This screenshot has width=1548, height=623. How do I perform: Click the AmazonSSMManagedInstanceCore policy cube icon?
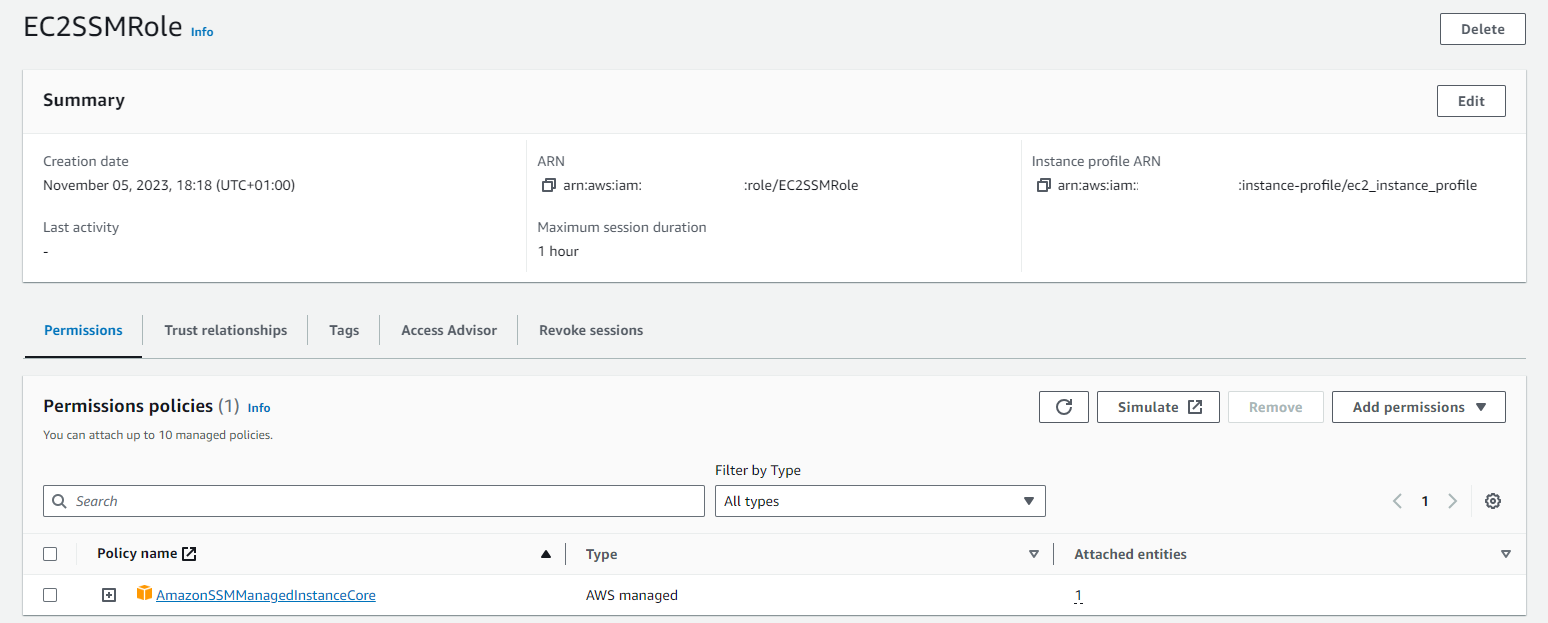click(144, 594)
